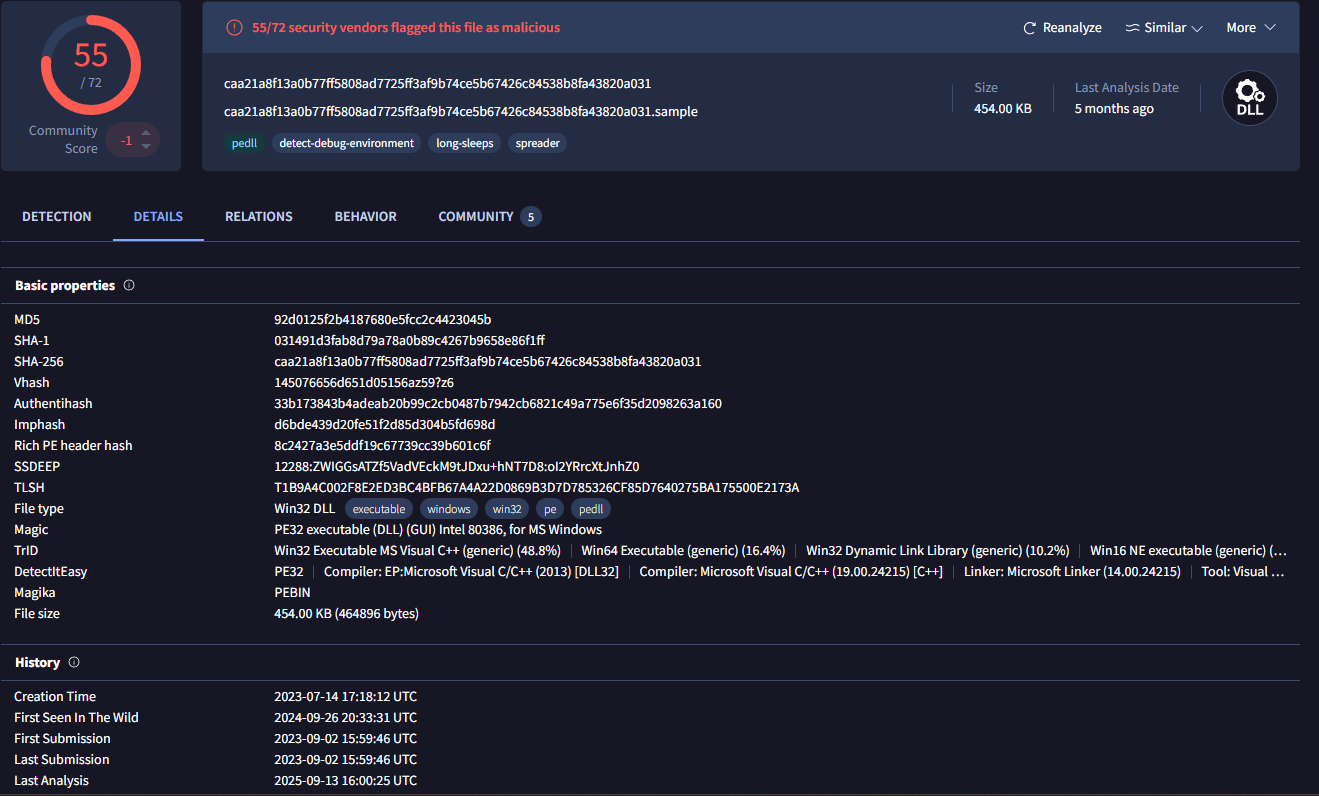Click the Reanalyze circular arrow icon
Screen dimensions: 1319x796
(x=1030, y=28)
